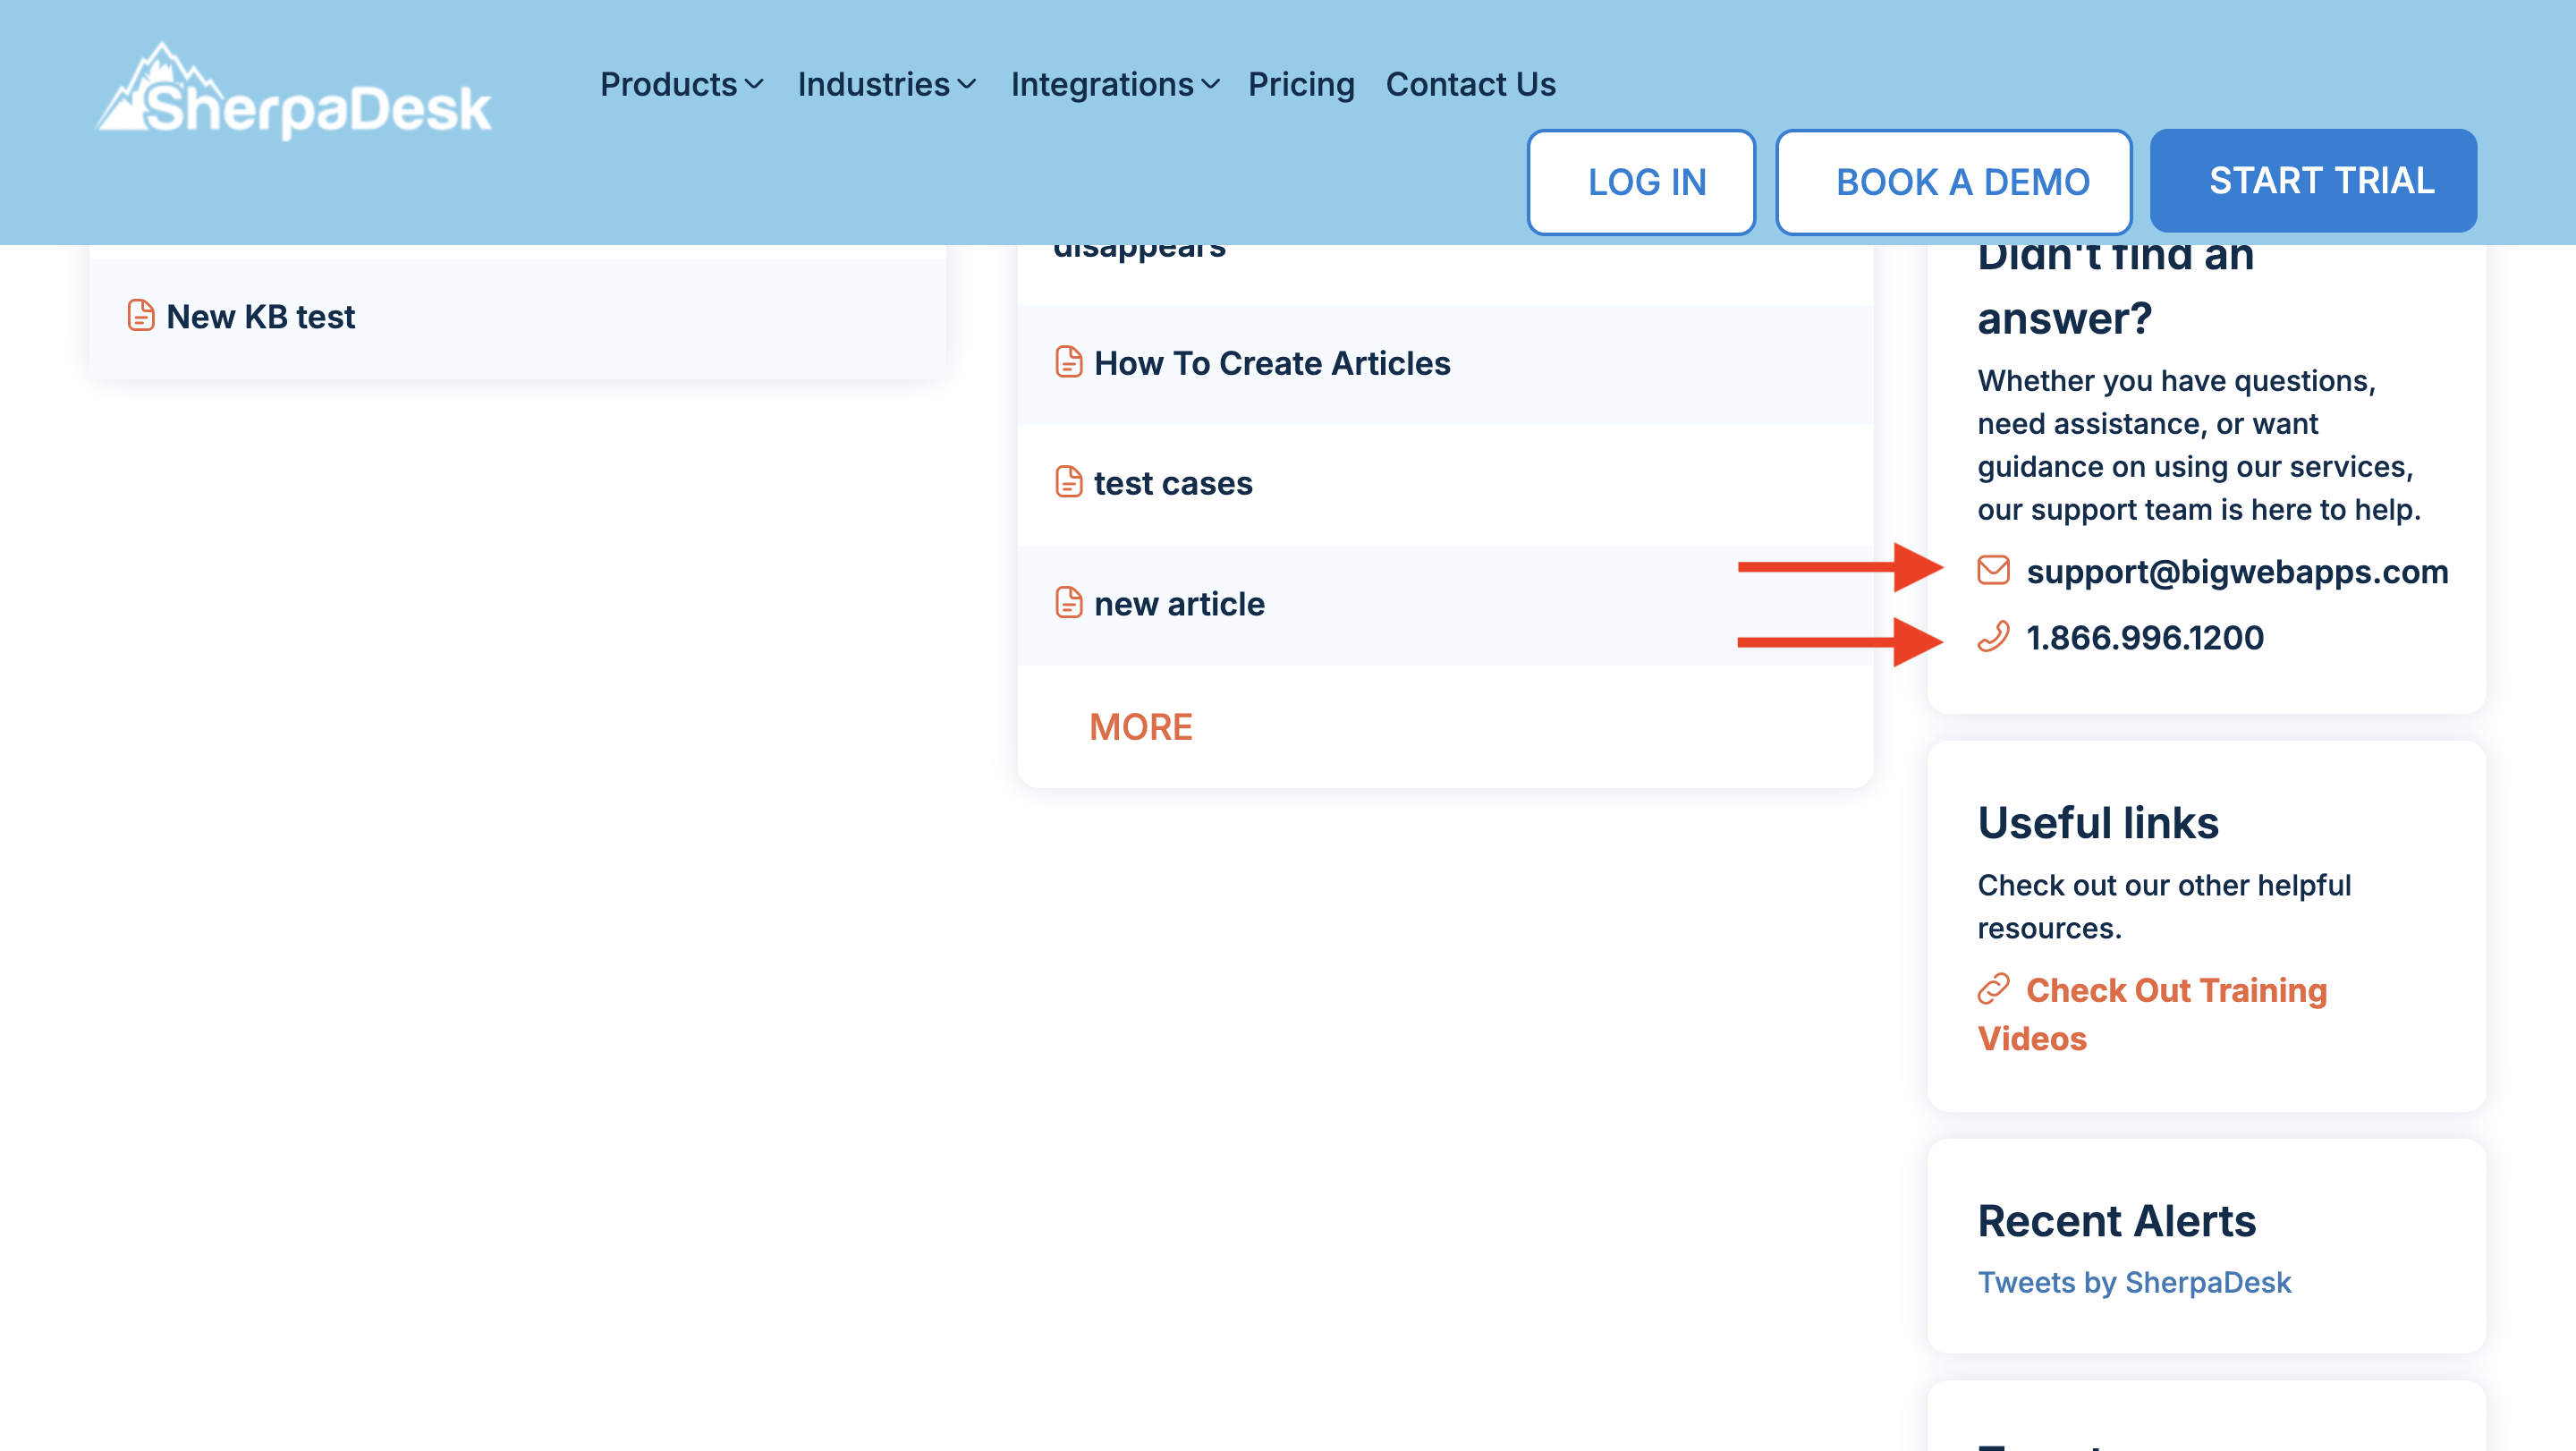Open the Check Out Training Videos link

click(2175, 990)
